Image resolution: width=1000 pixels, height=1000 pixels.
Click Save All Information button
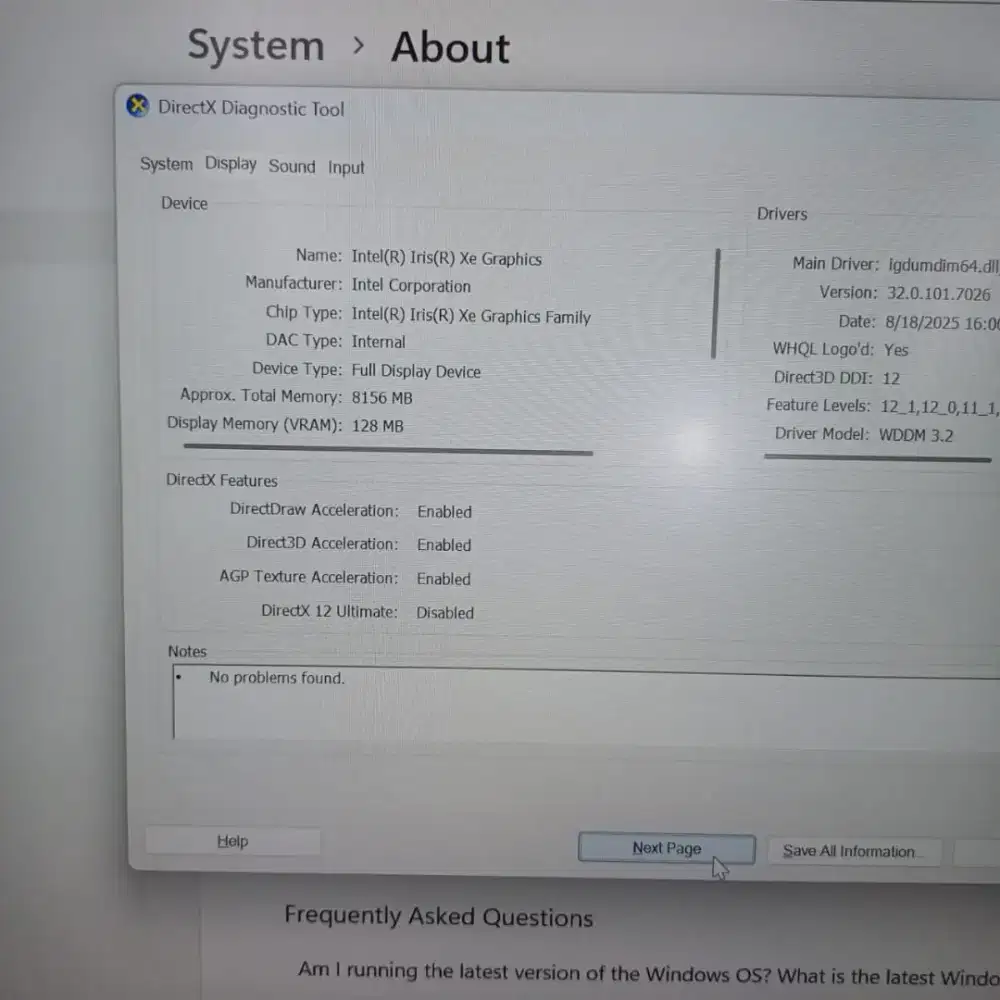(x=852, y=850)
